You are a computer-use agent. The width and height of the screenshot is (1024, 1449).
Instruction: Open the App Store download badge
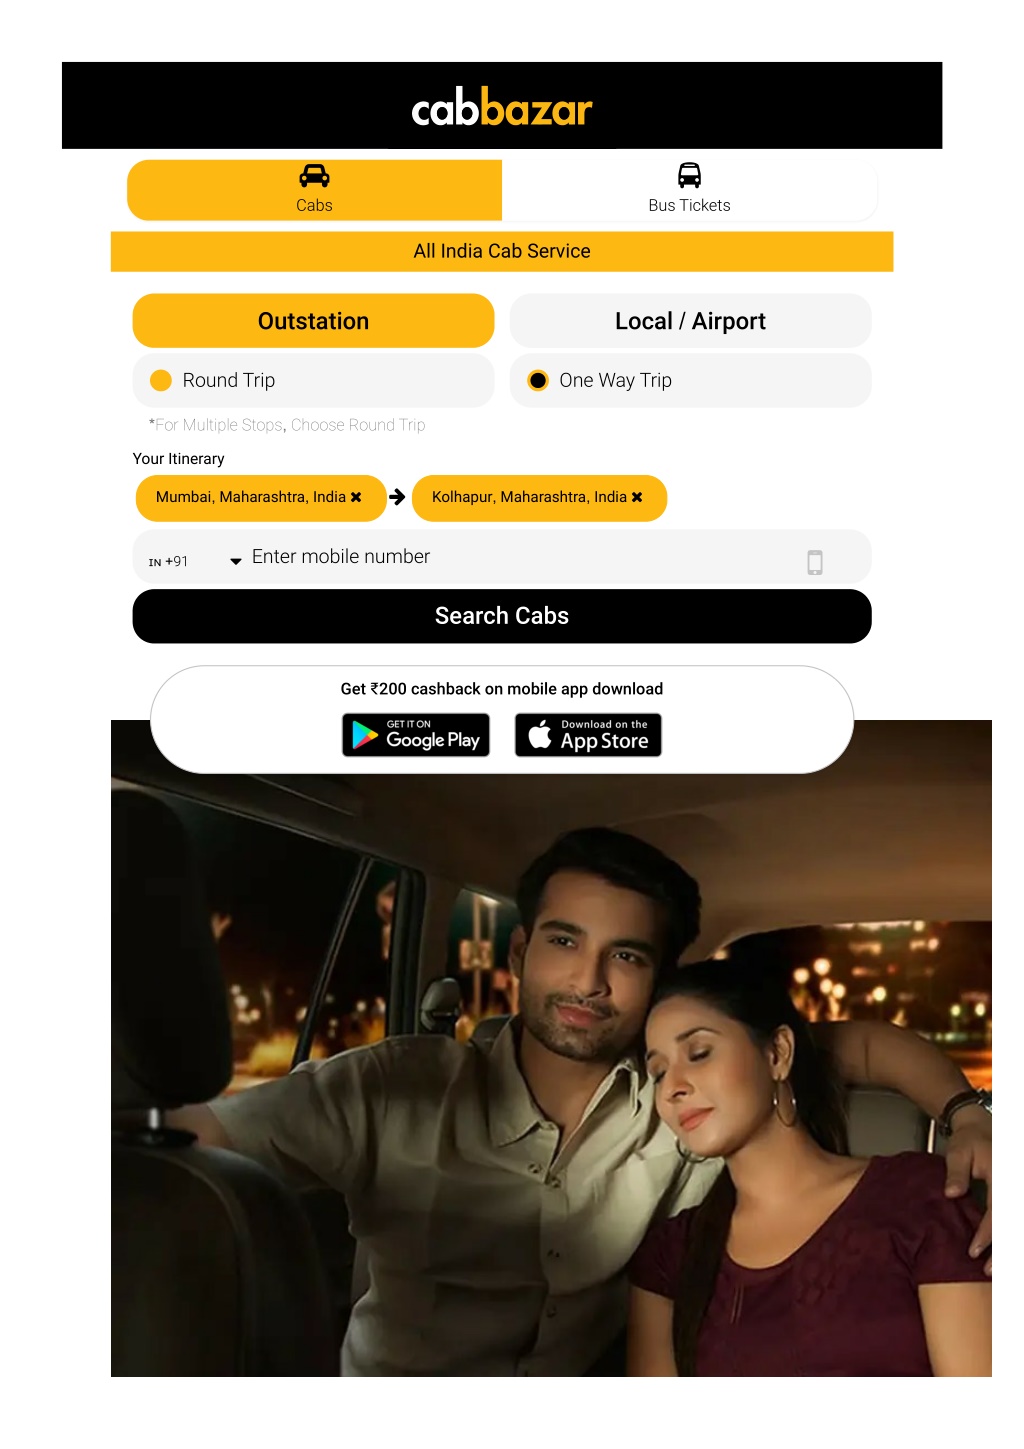(x=588, y=735)
